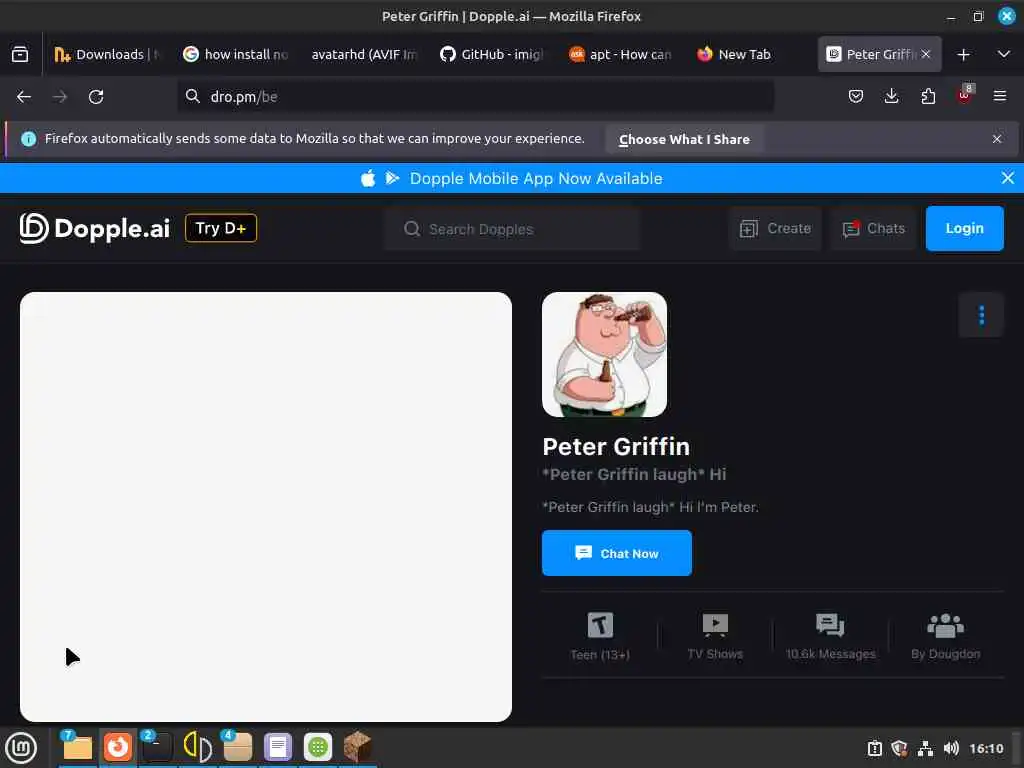Open the Extensions puzzle icon
The width and height of the screenshot is (1024, 768).
(928, 97)
